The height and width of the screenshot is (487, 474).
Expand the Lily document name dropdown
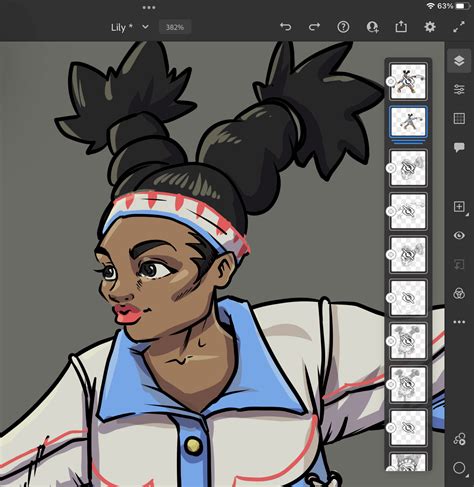(145, 27)
